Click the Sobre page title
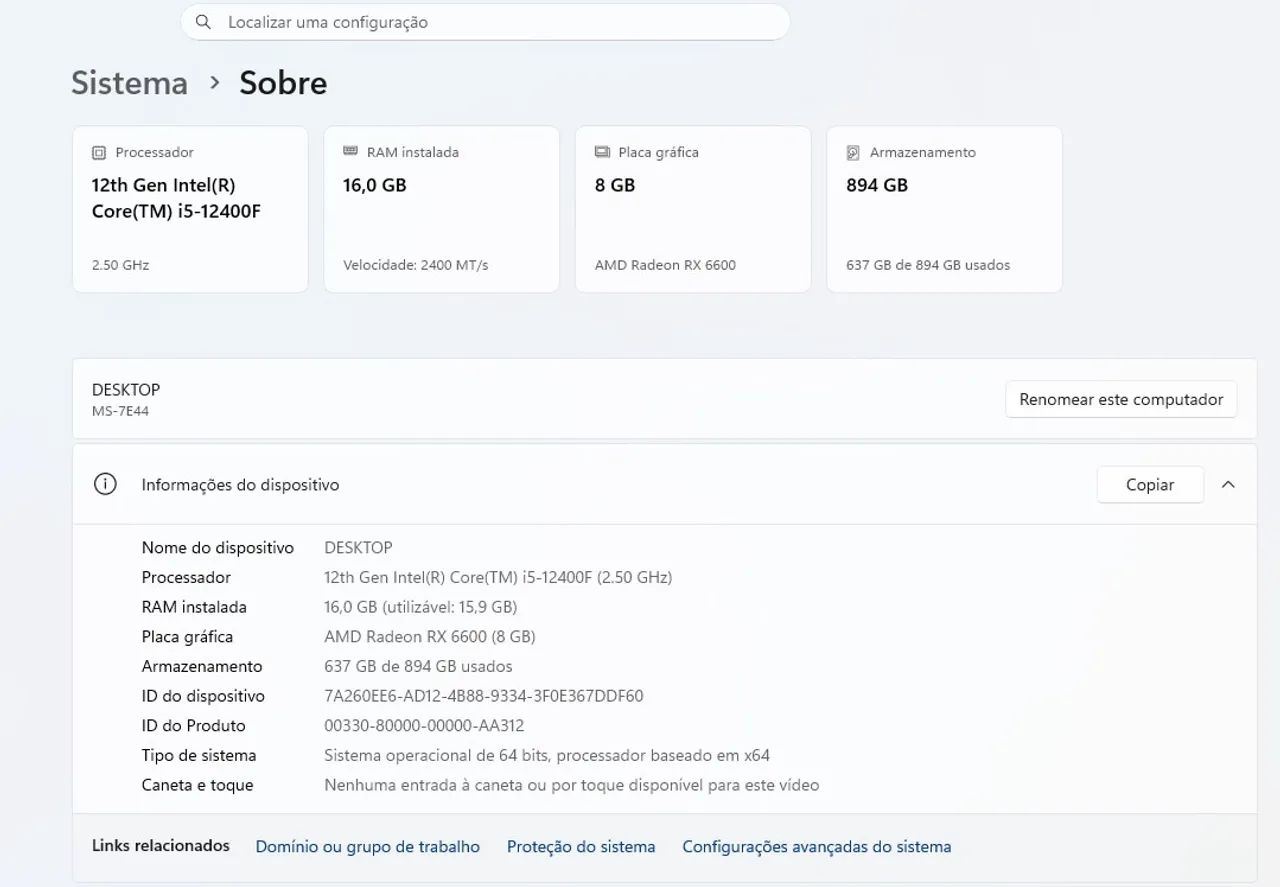The width and height of the screenshot is (1280, 887). 283,82
